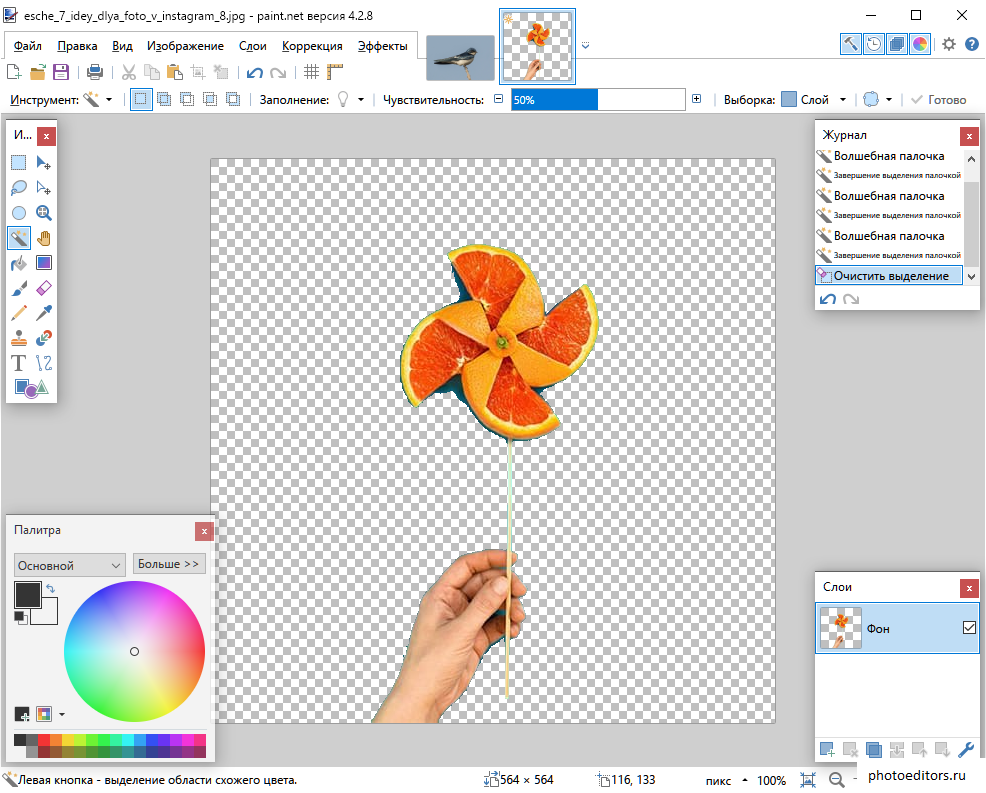Image resolution: width=986 pixels, height=793 pixels.
Task: Open the Файл menu
Action: point(28,46)
